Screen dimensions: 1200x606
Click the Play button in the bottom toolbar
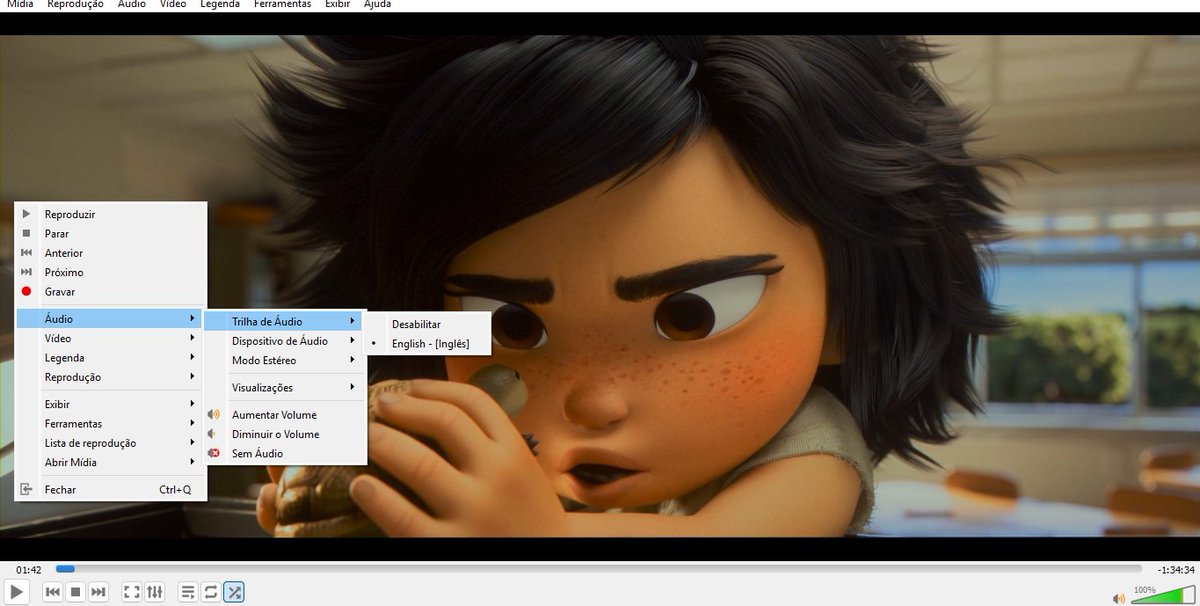coord(16,592)
